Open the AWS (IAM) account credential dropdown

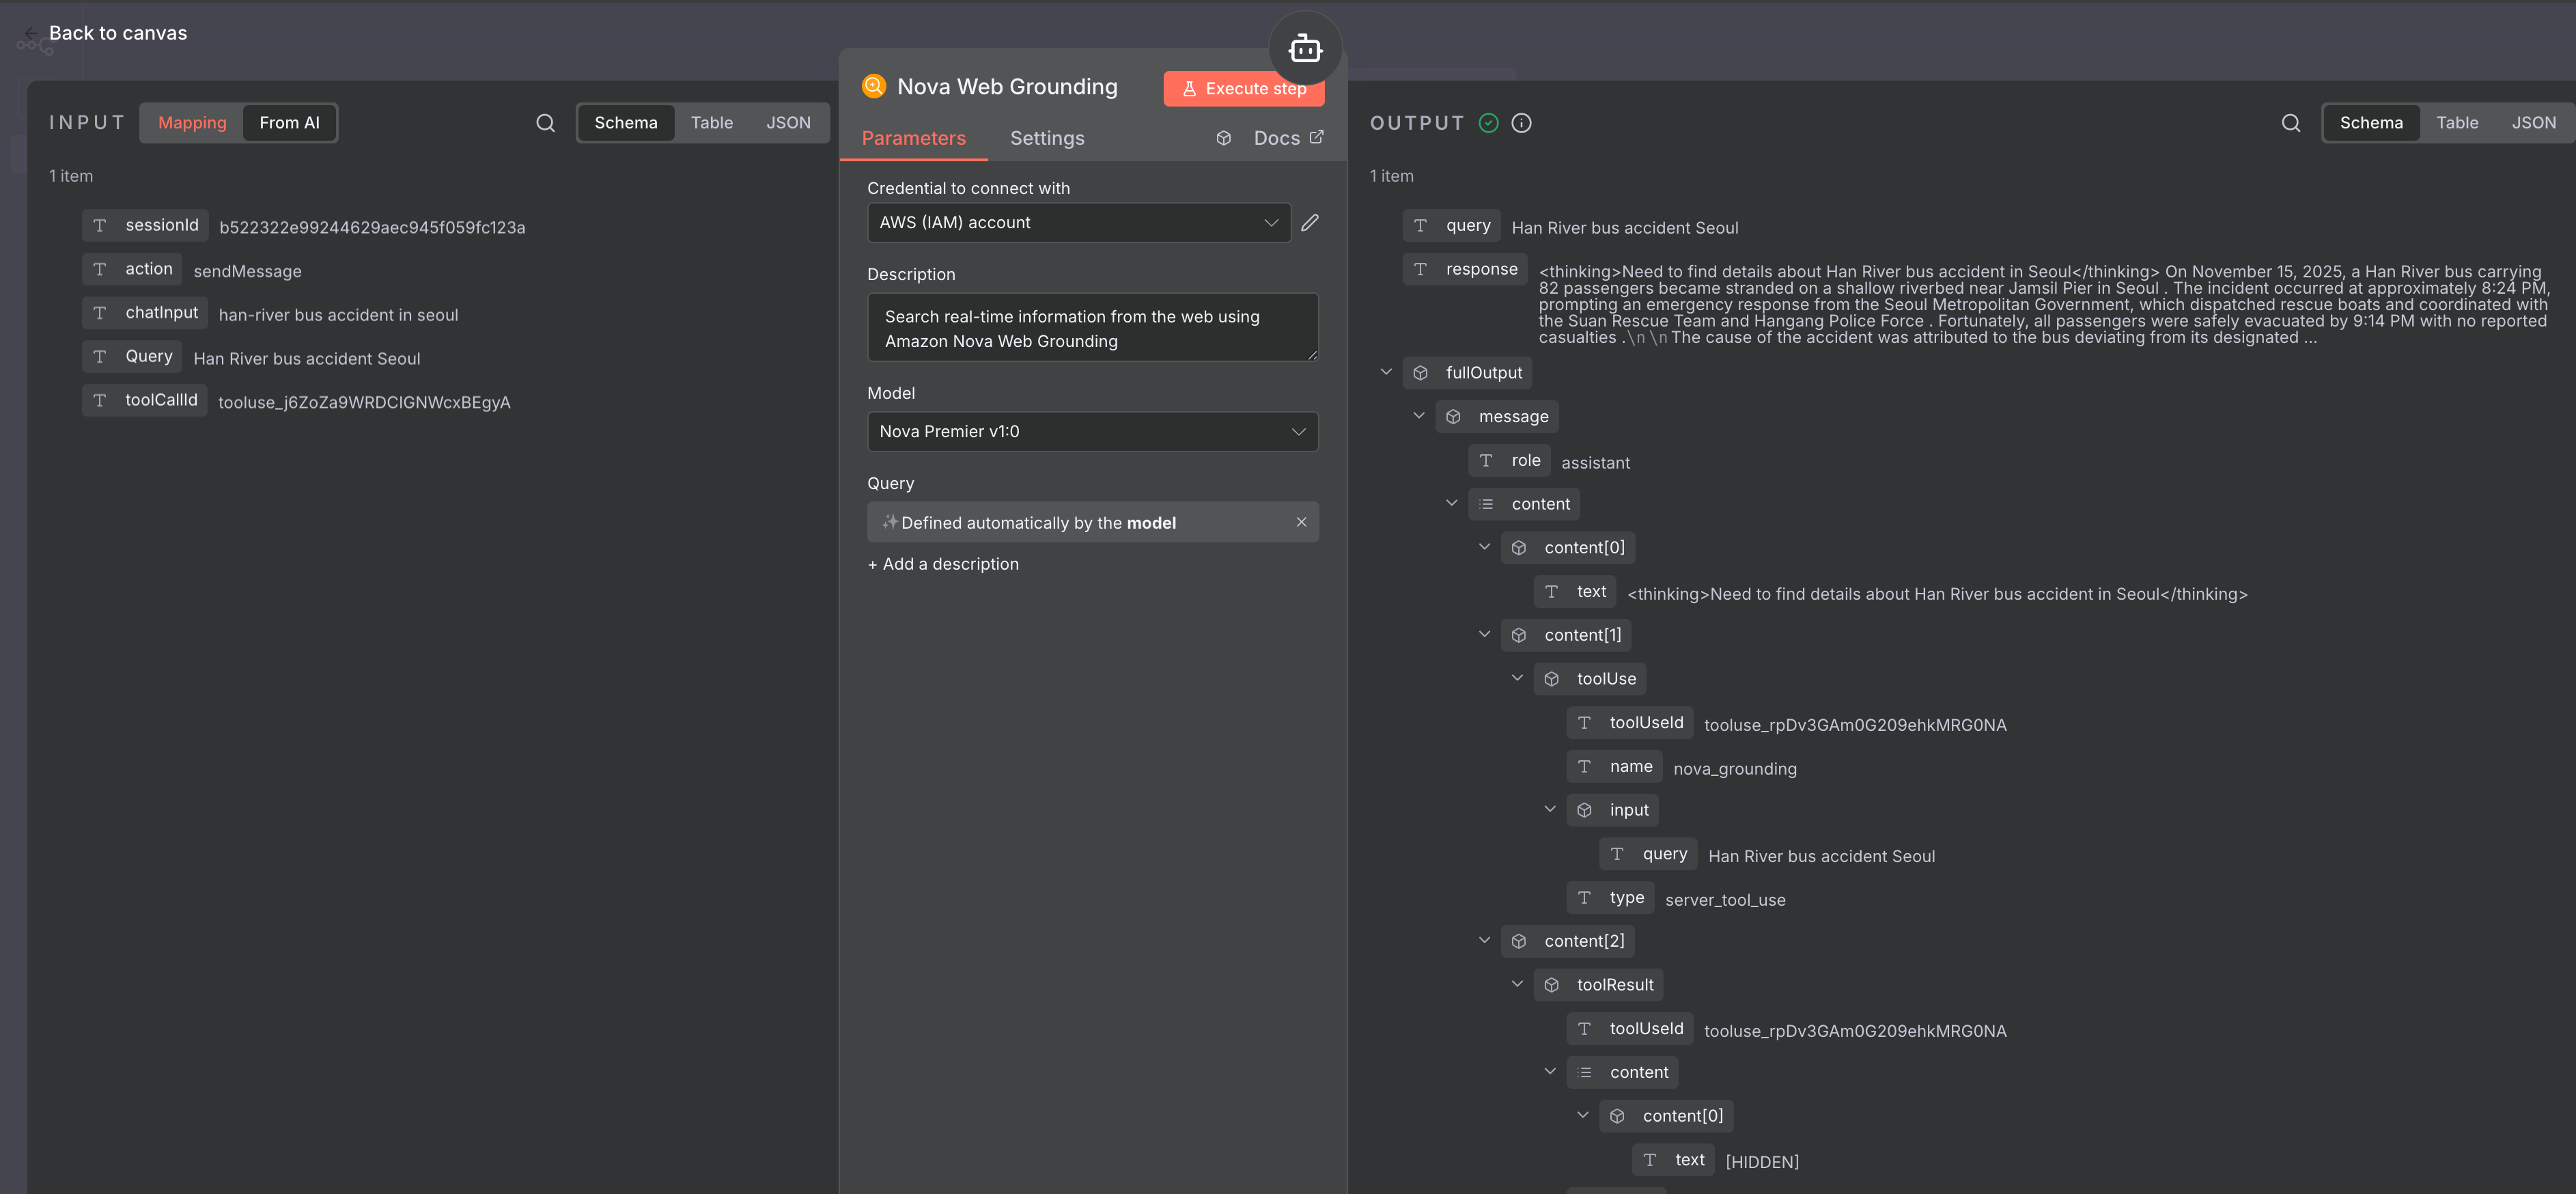(1079, 222)
